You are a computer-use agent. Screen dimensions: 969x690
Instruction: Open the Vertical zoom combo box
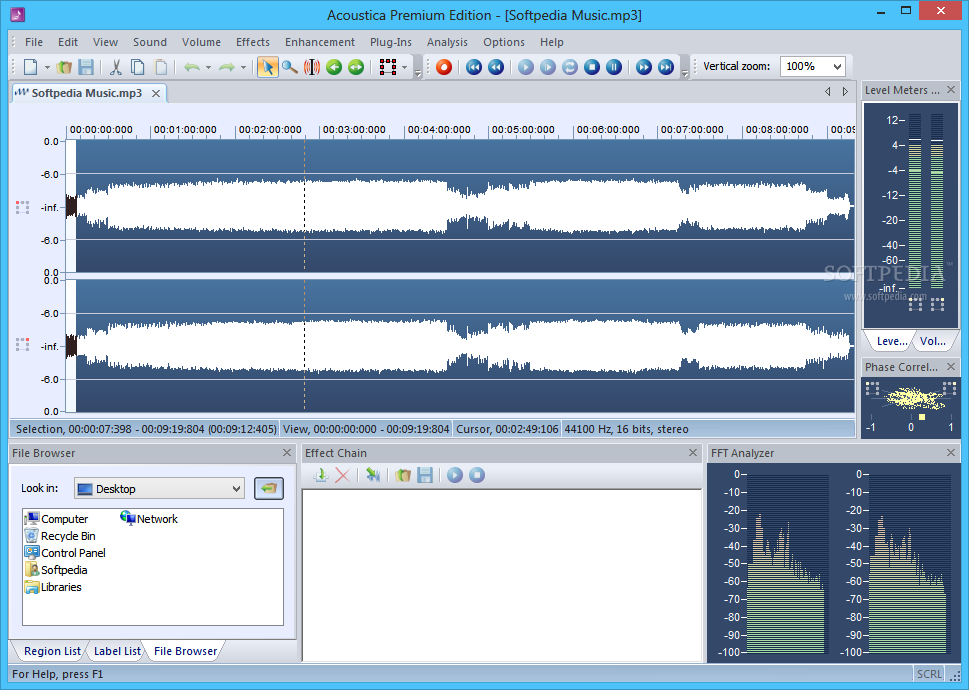(x=812, y=66)
